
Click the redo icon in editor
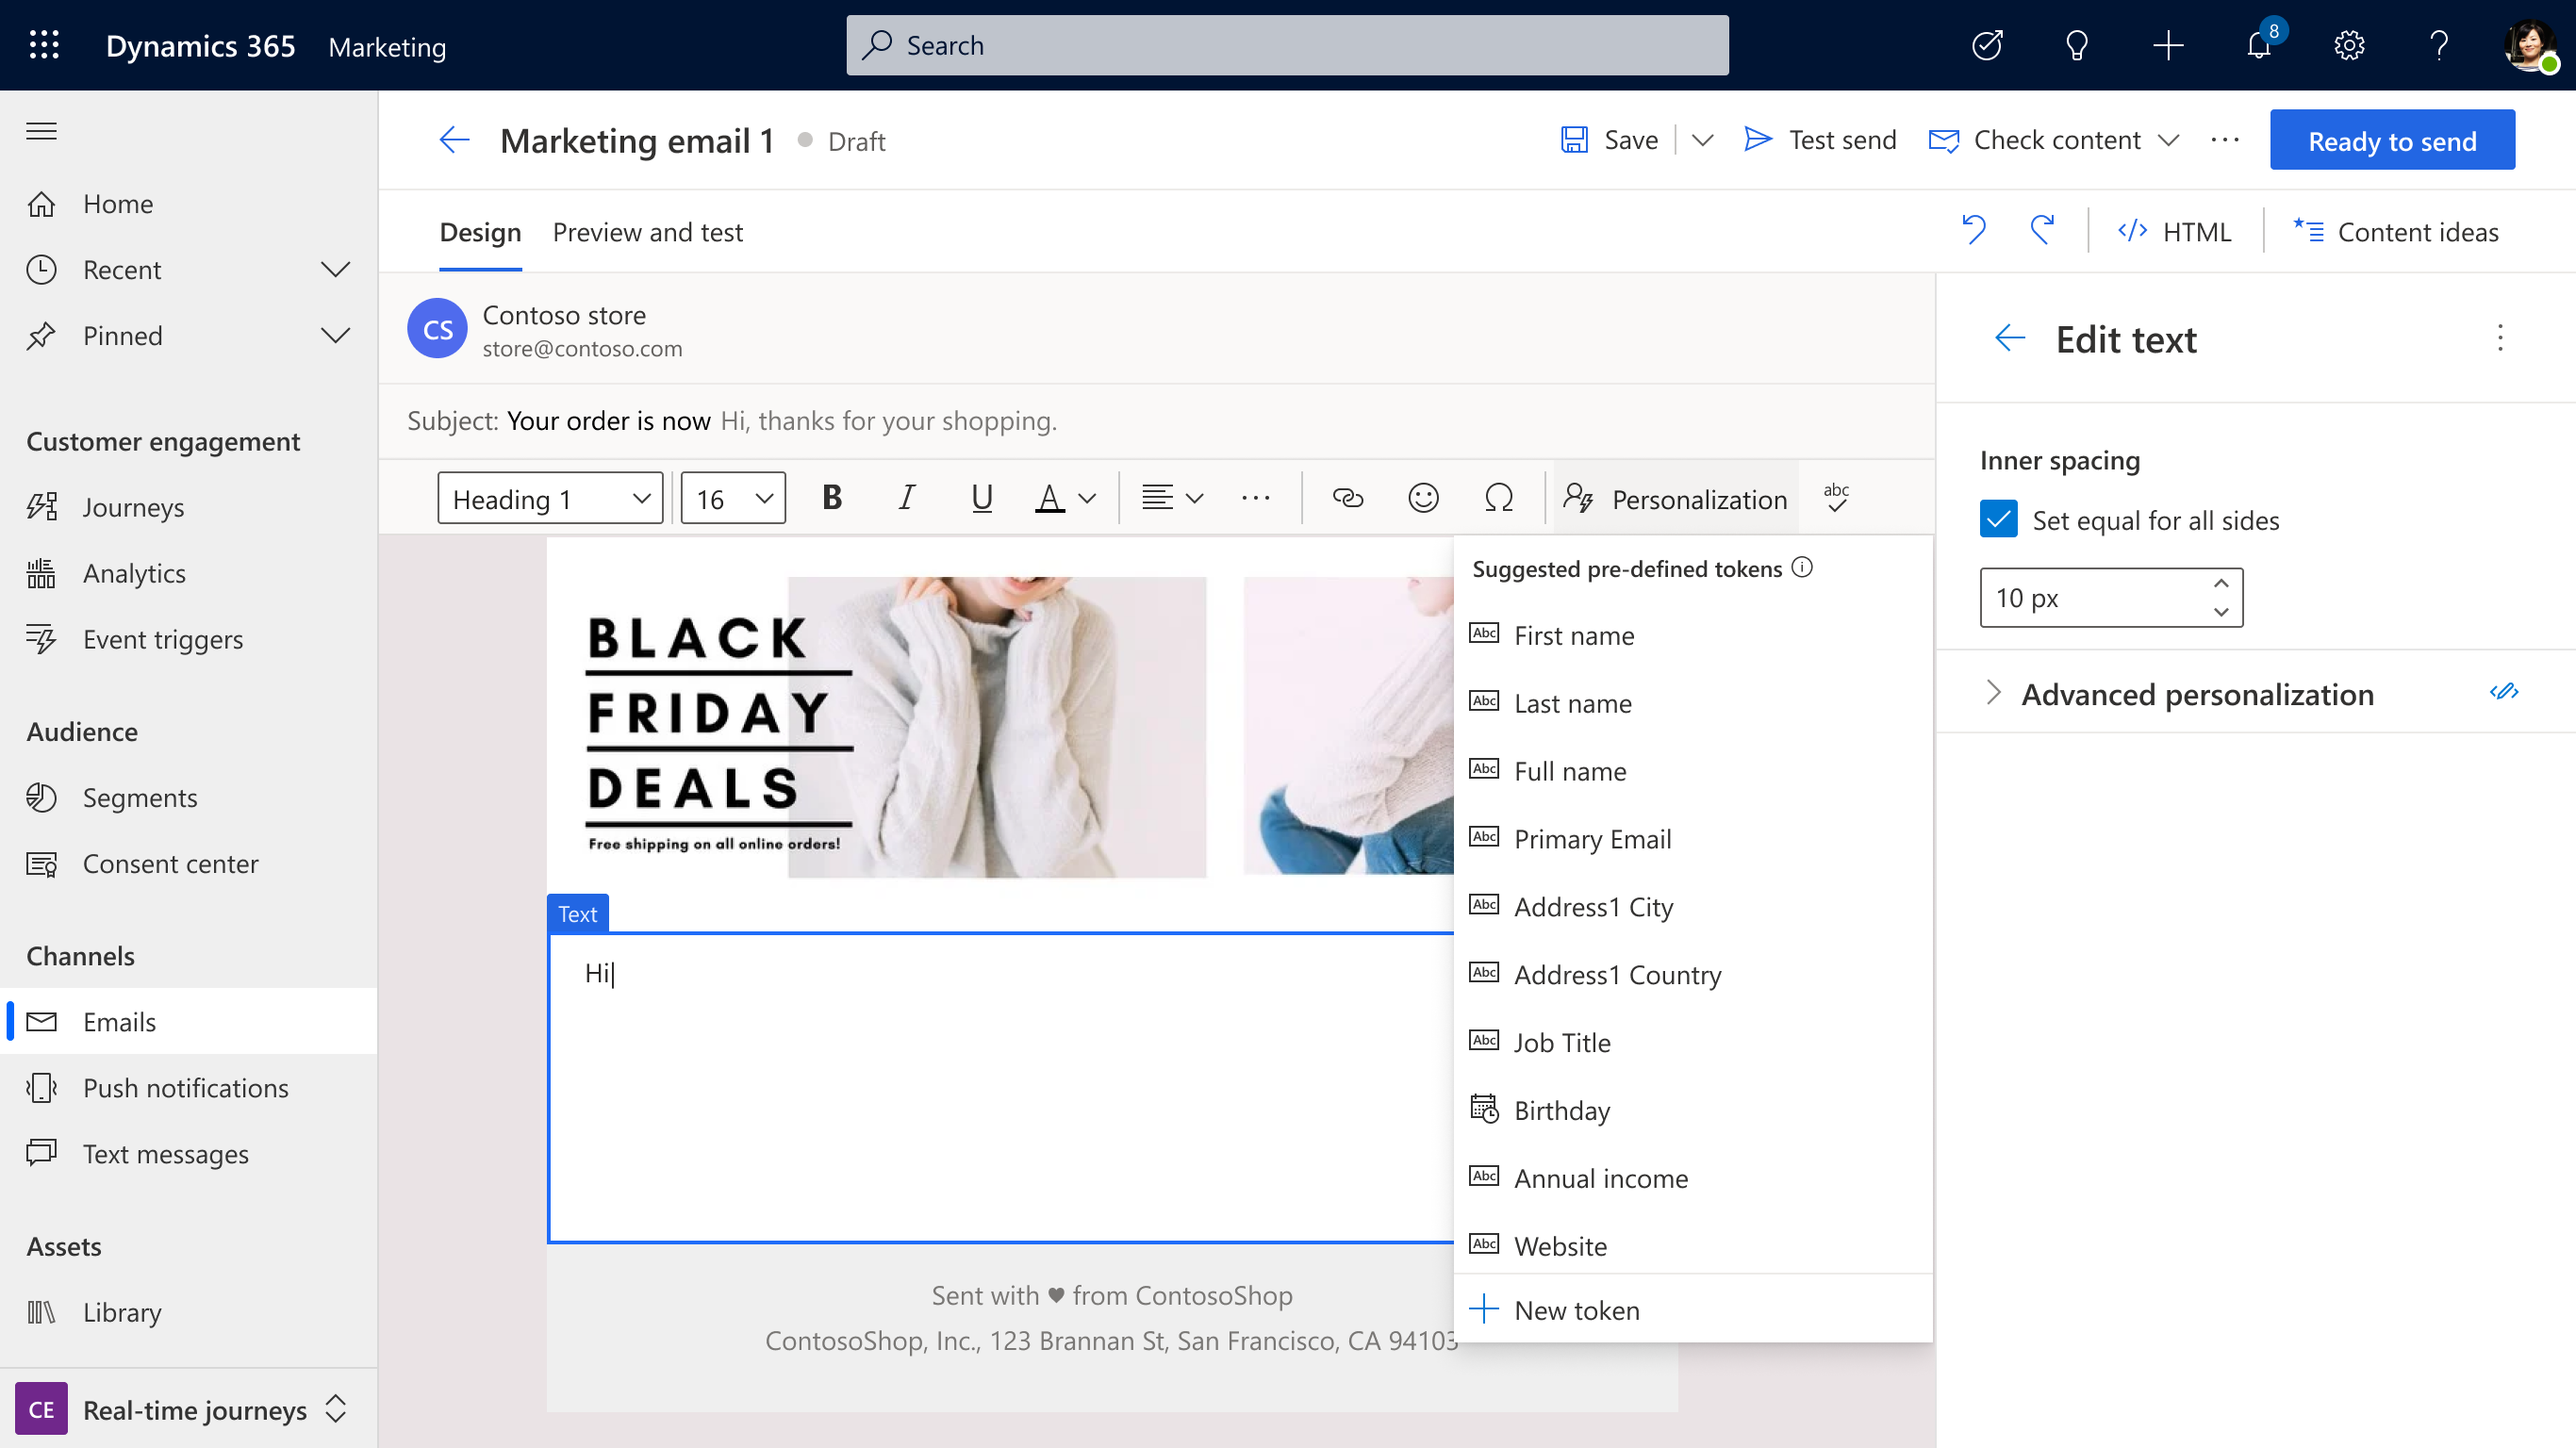click(x=2041, y=232)
